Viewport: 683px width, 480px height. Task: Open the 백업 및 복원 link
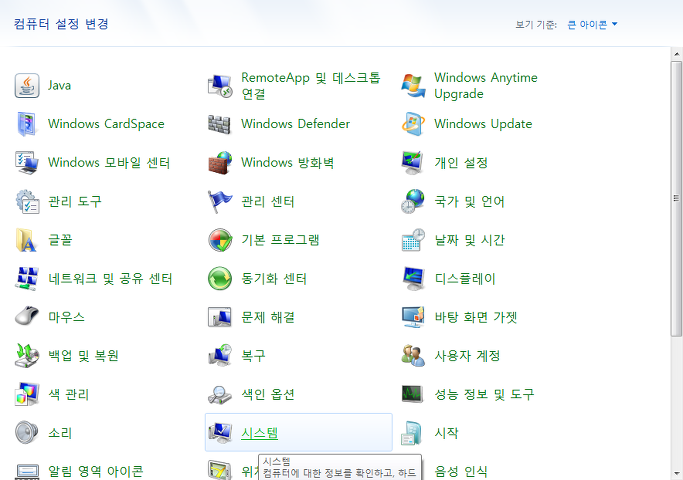83,356
